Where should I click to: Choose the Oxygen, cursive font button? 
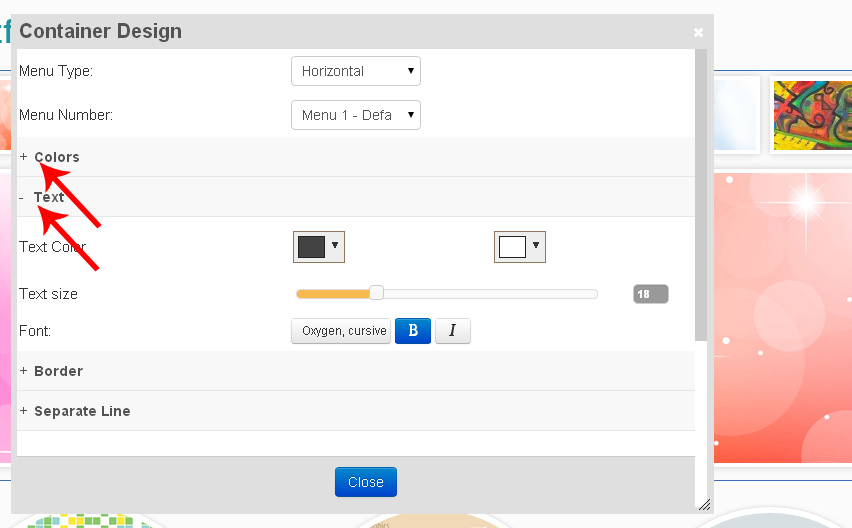341,331
